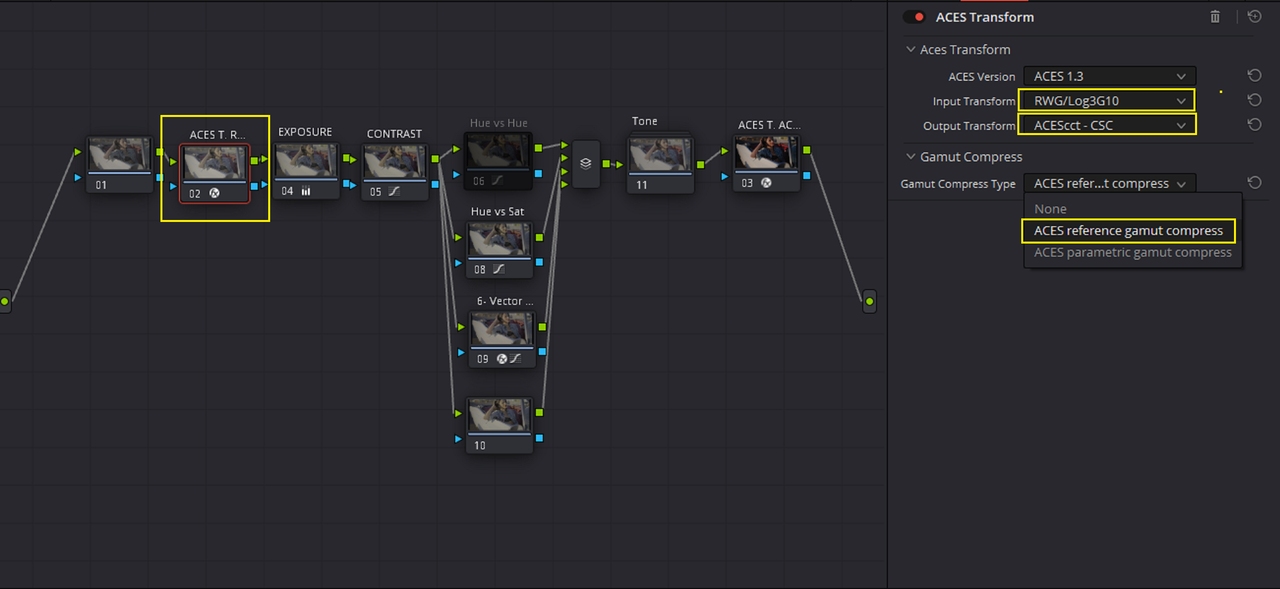
Task: Select the EXPOSURE node 04 thumbnail
Action: click(x=306, y=162)
